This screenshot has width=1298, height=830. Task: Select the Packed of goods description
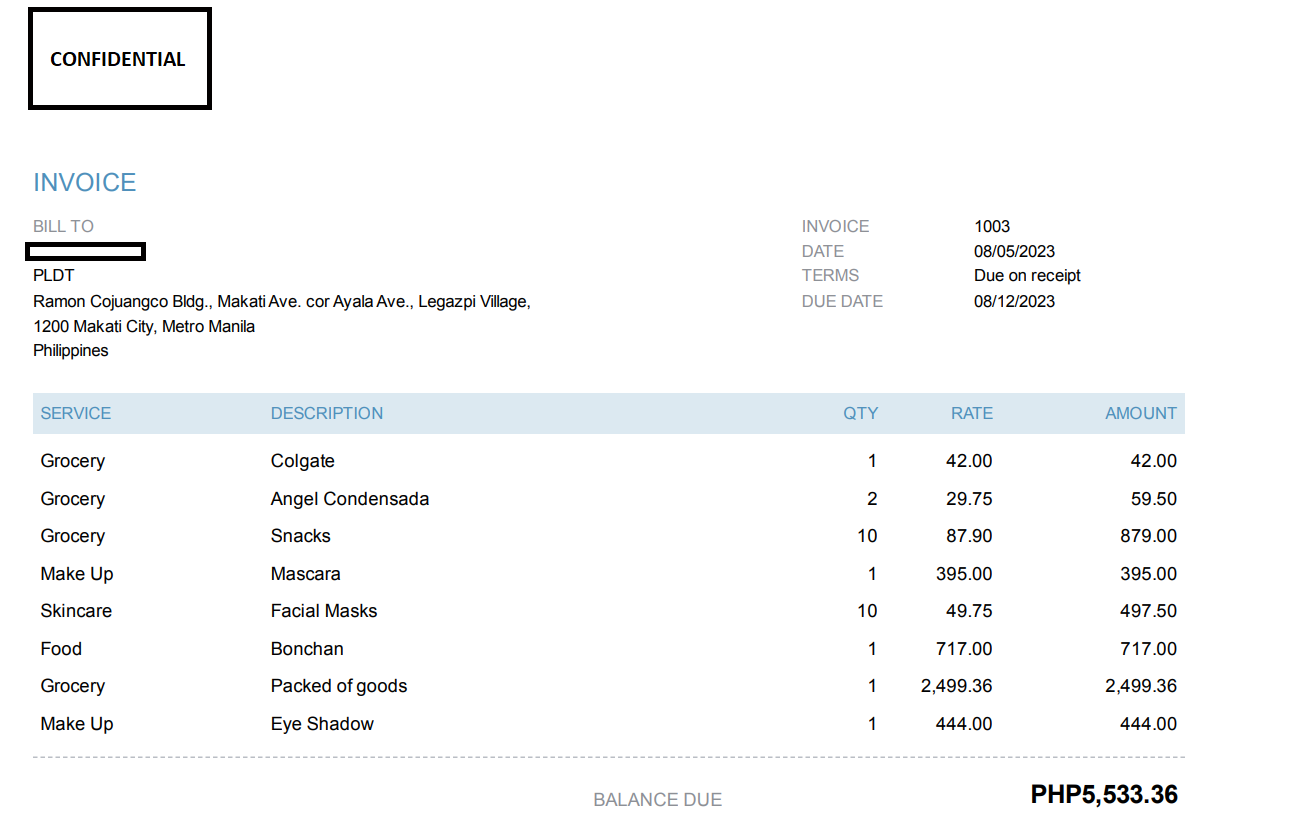[x=339, y=686]
